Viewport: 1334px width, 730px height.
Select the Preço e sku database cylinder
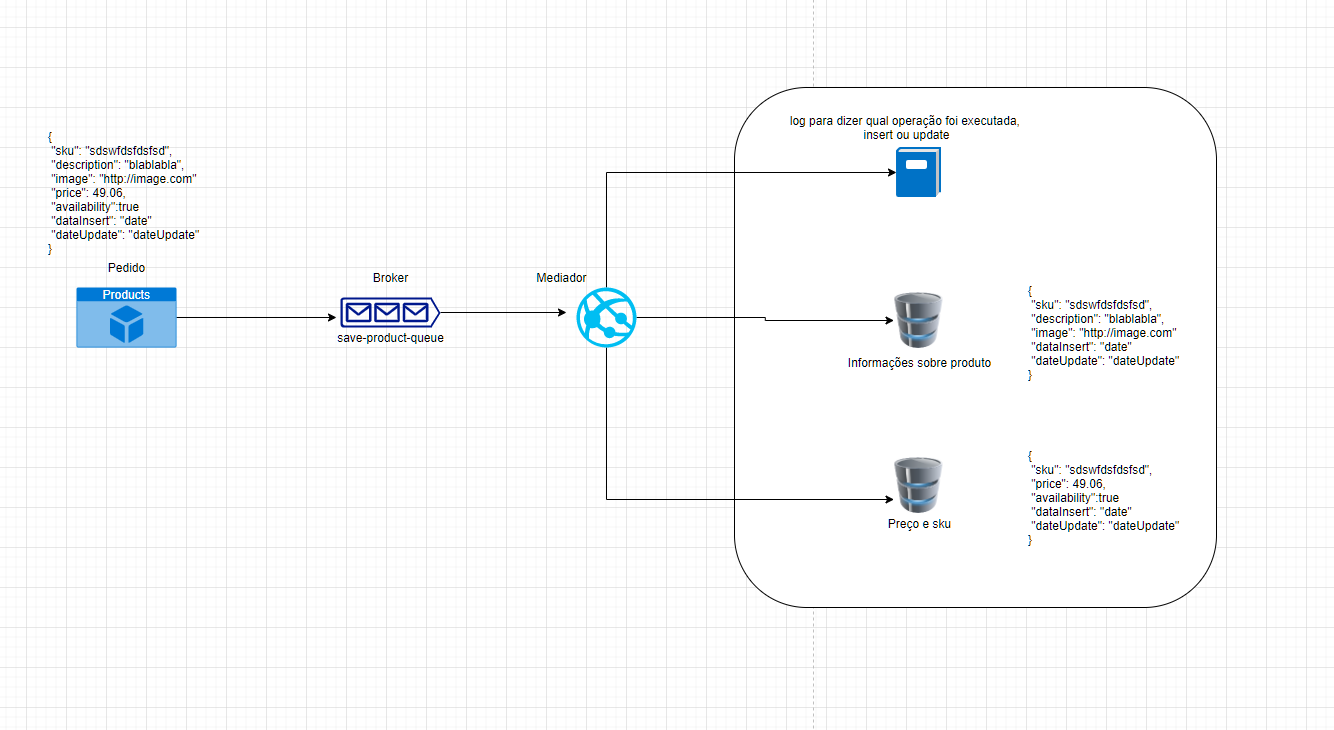[917, 483]
